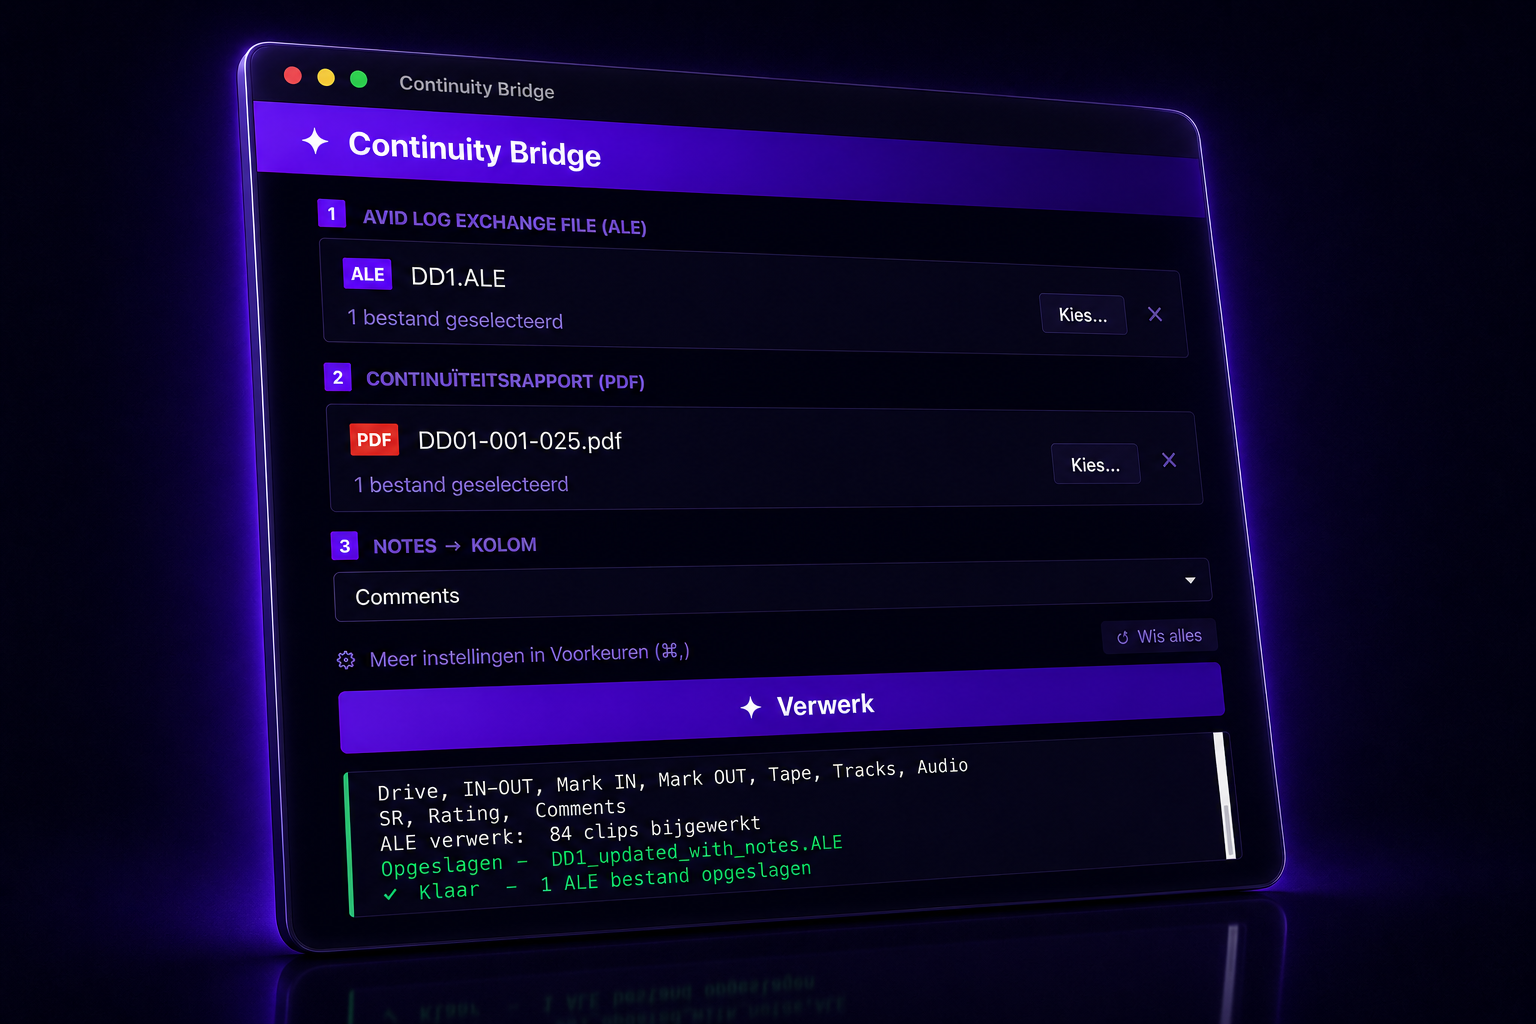Click the large Continuity Bridge header title
Image resolution: width=1536 pixels, height=1024 pixels.
(474, 149)
